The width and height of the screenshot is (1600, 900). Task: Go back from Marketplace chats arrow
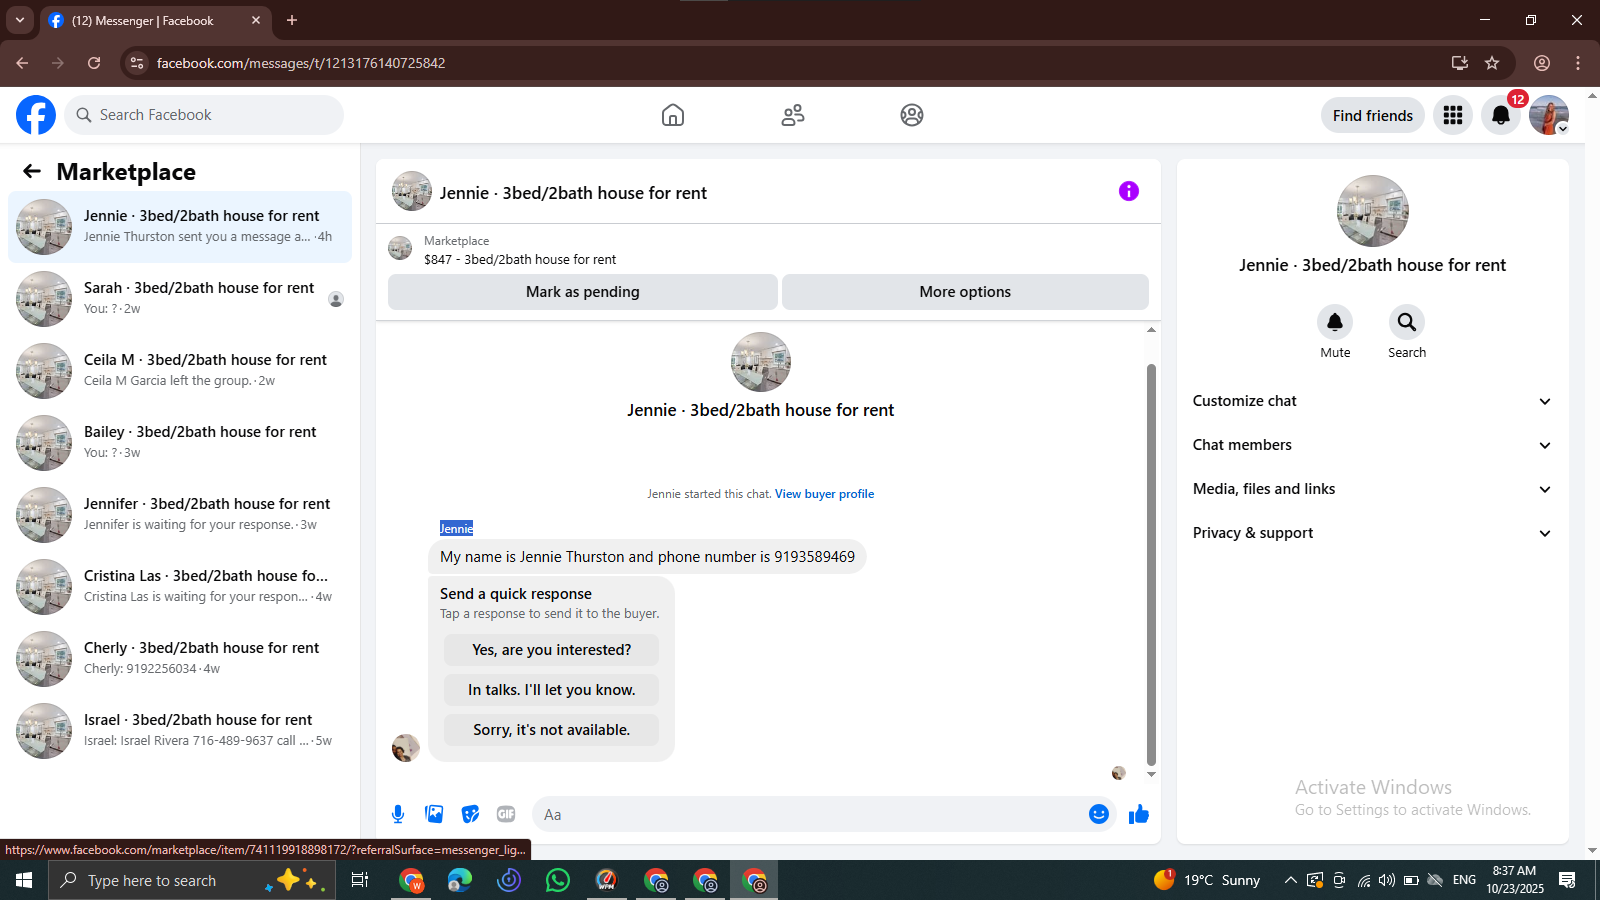click(32, 171)
